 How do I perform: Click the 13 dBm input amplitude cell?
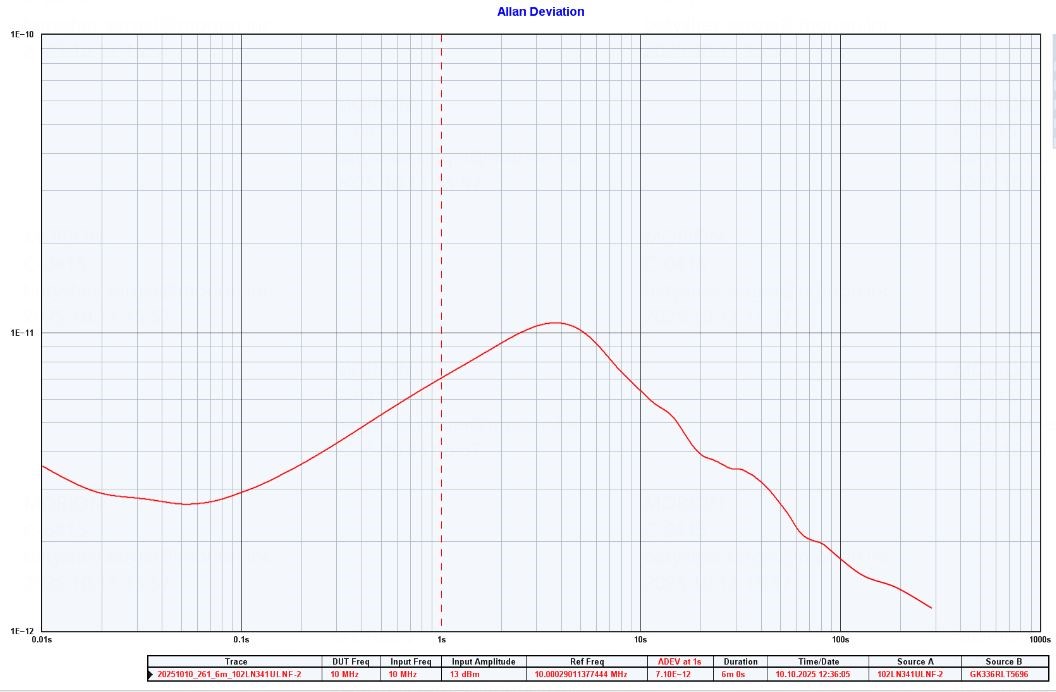483,675
